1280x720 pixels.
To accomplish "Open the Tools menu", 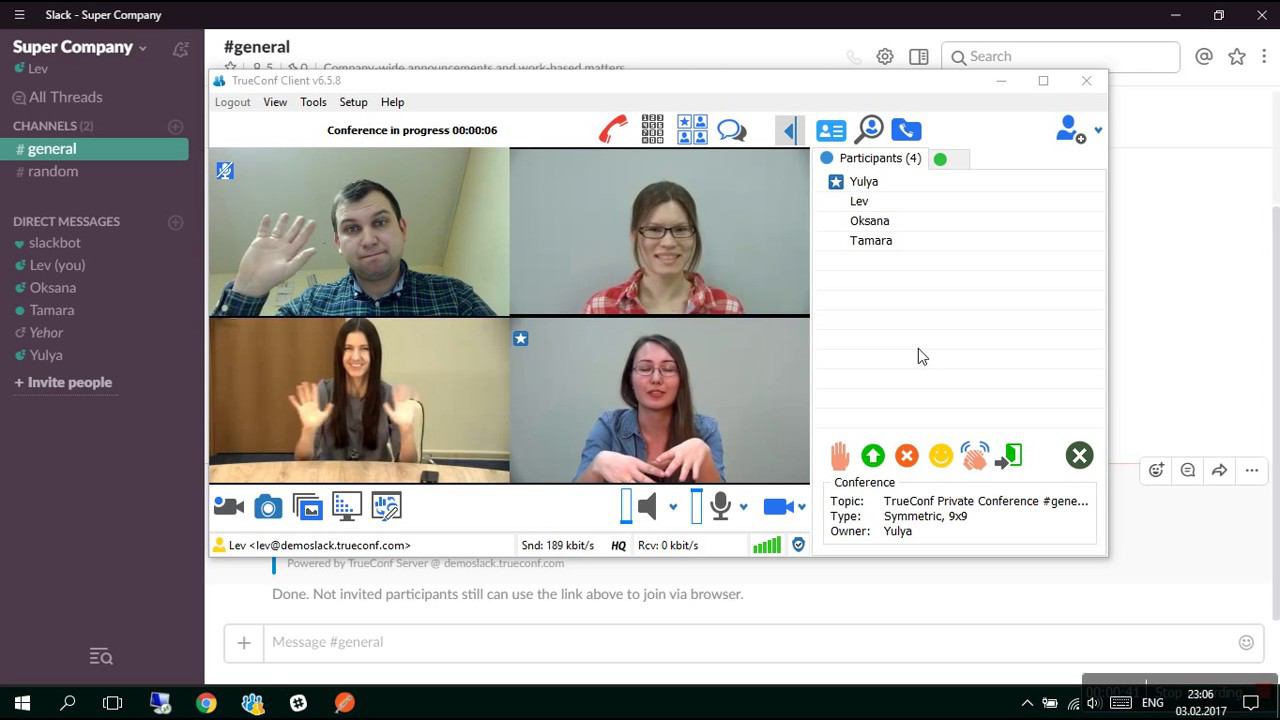I will (x=313, y=102).
